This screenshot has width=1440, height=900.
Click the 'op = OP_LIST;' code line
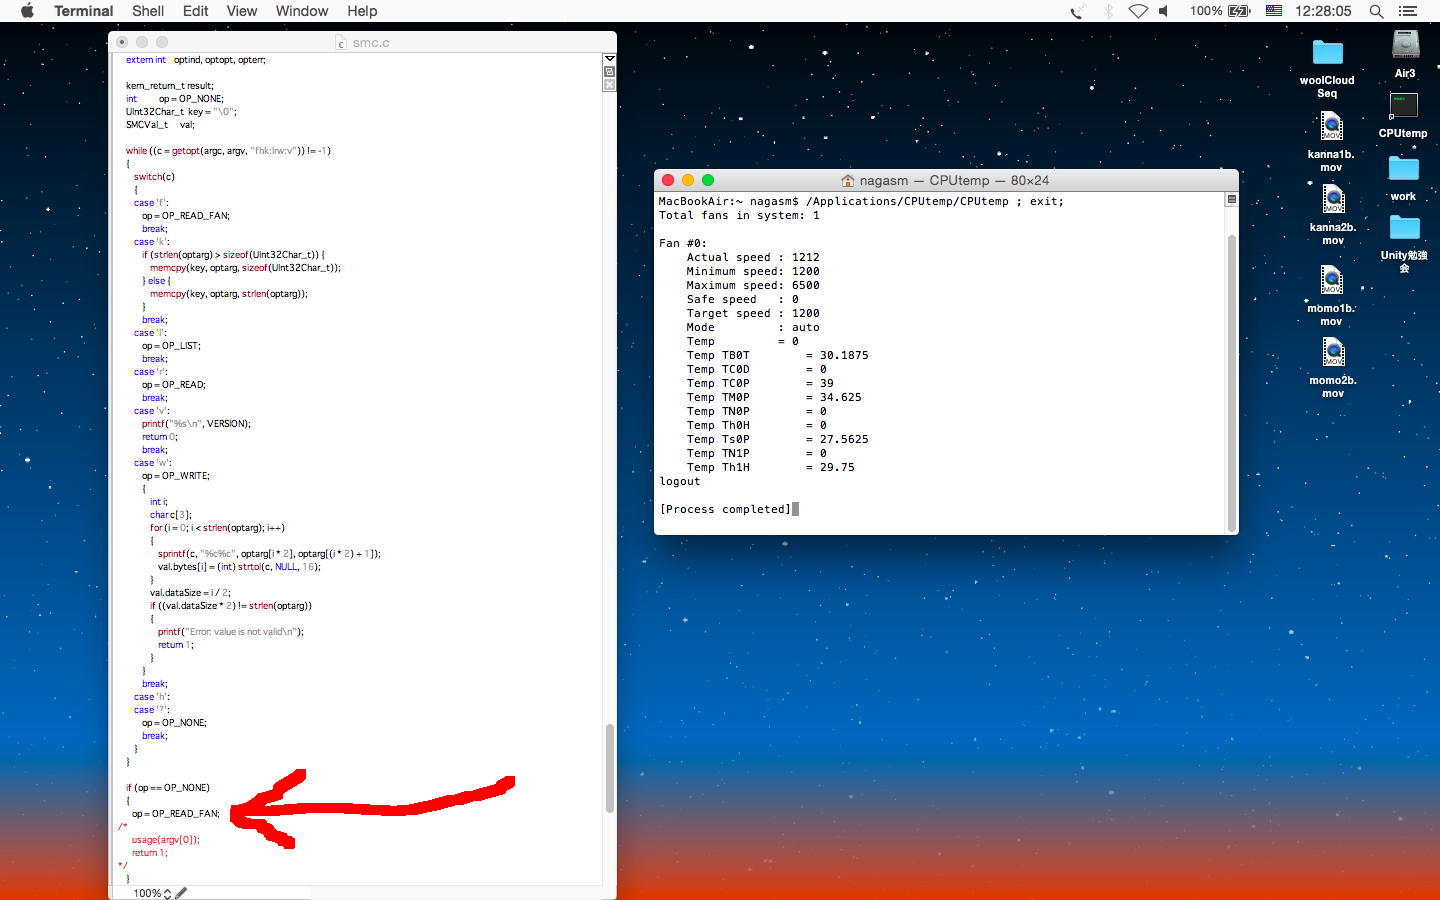tap(171, 346)
